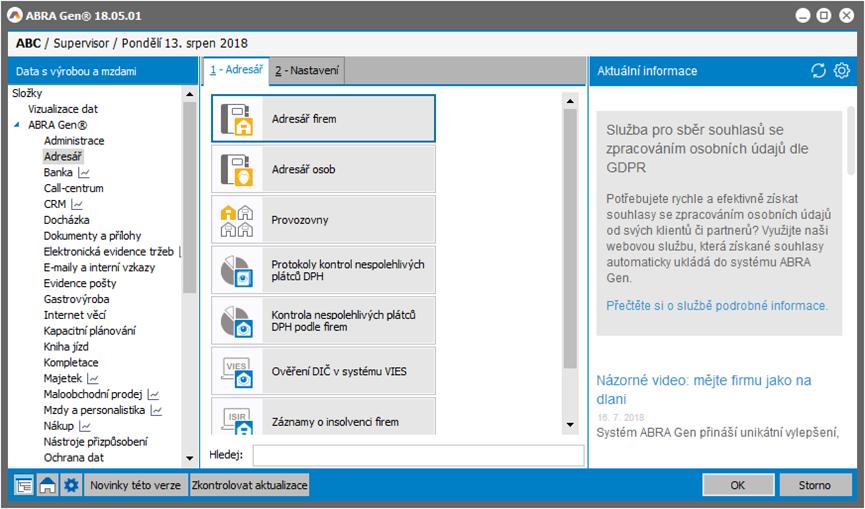Switch to the 2 - Nastavení tab
The image size is (865, 509).
coord(307,71)
